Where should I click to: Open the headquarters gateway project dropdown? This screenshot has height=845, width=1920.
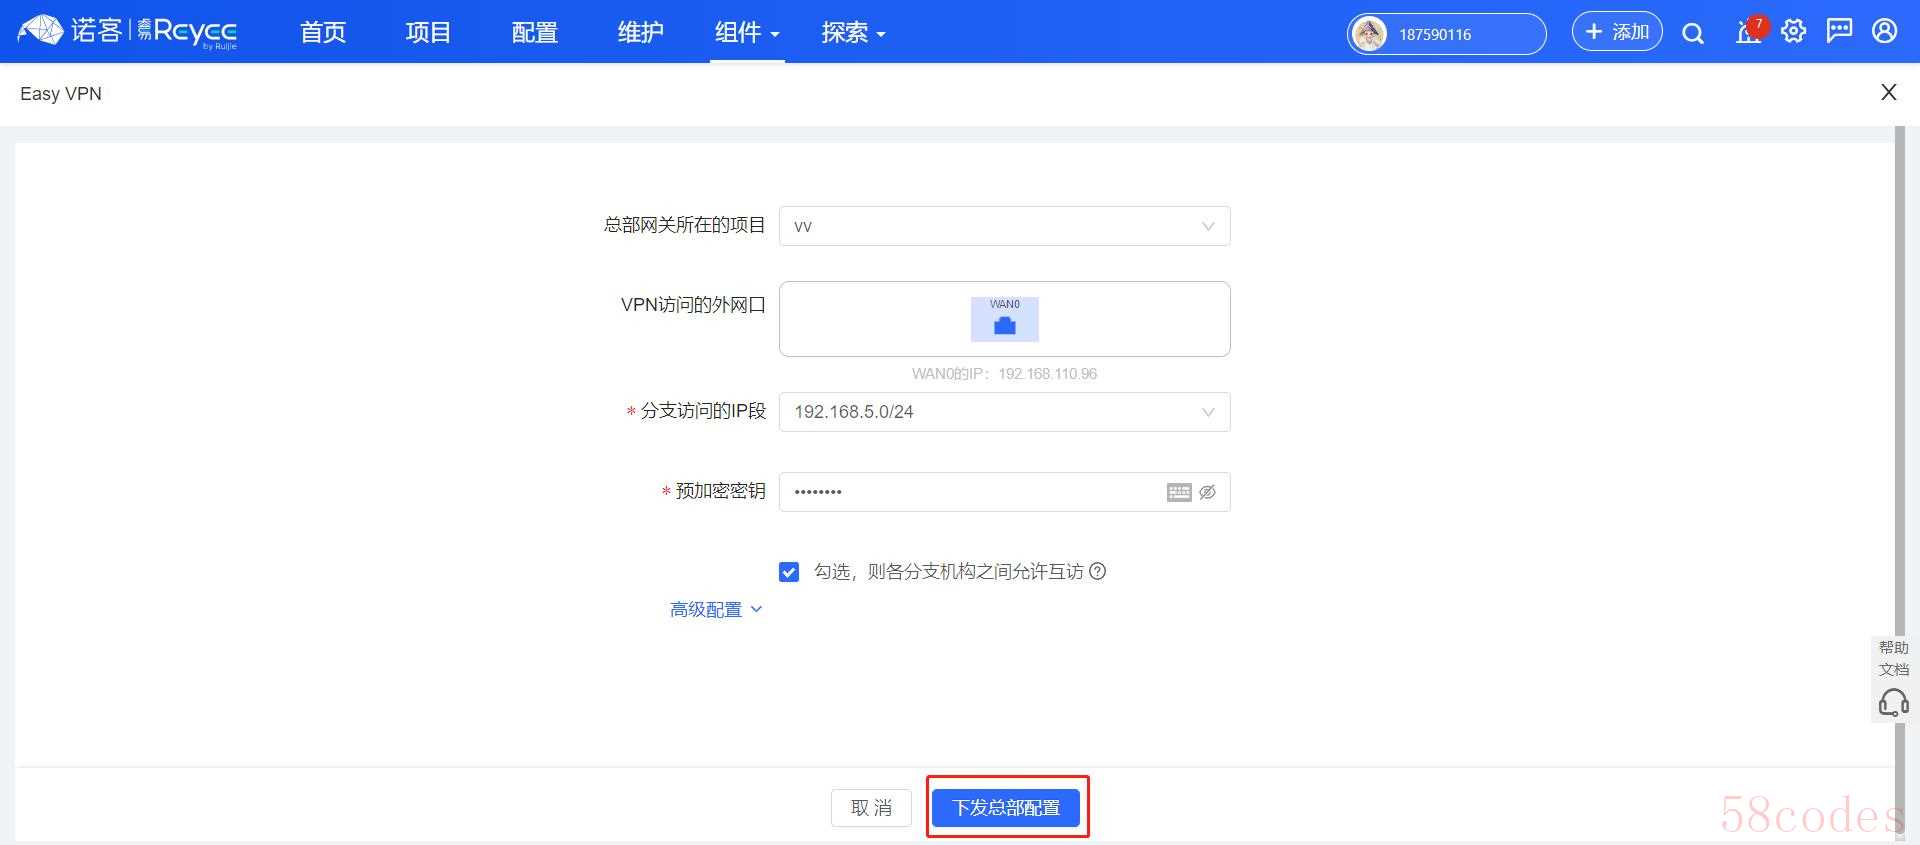(1004, 226)
